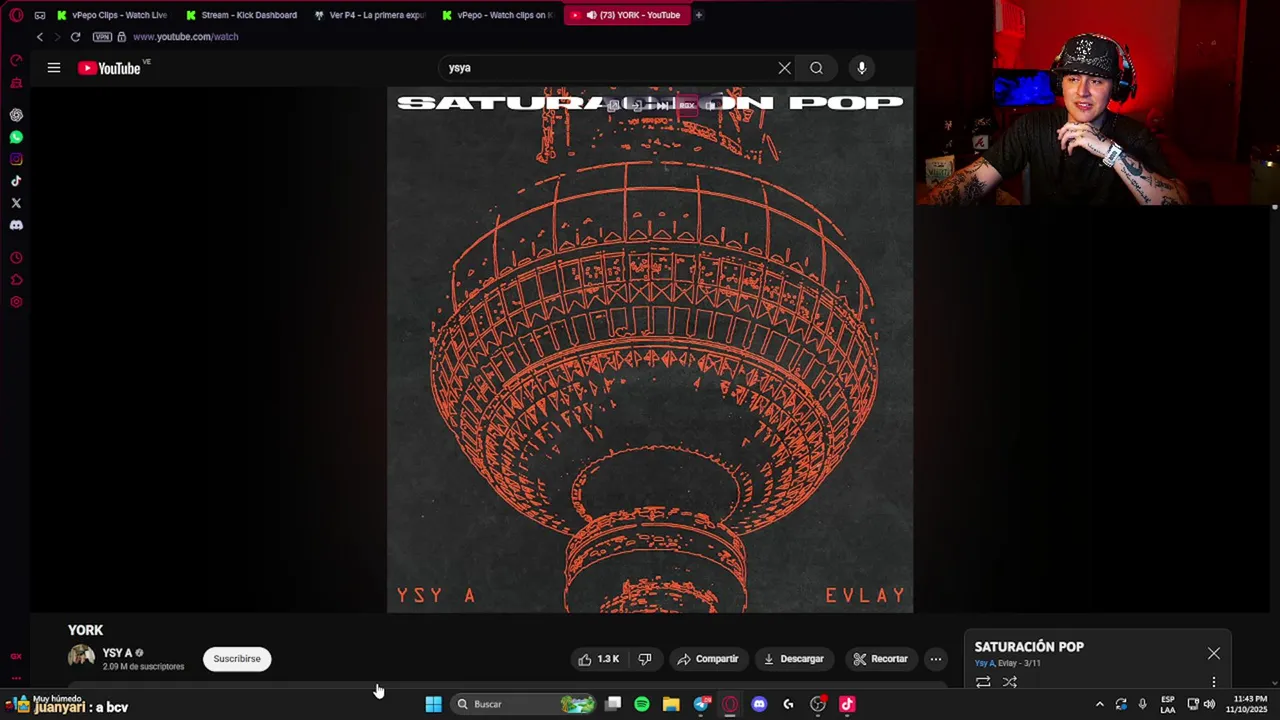Image resolution: width=1280 pixels, height=720 pixels.
Task: Click the video player album artwork
Action: [x=650, y=350]
